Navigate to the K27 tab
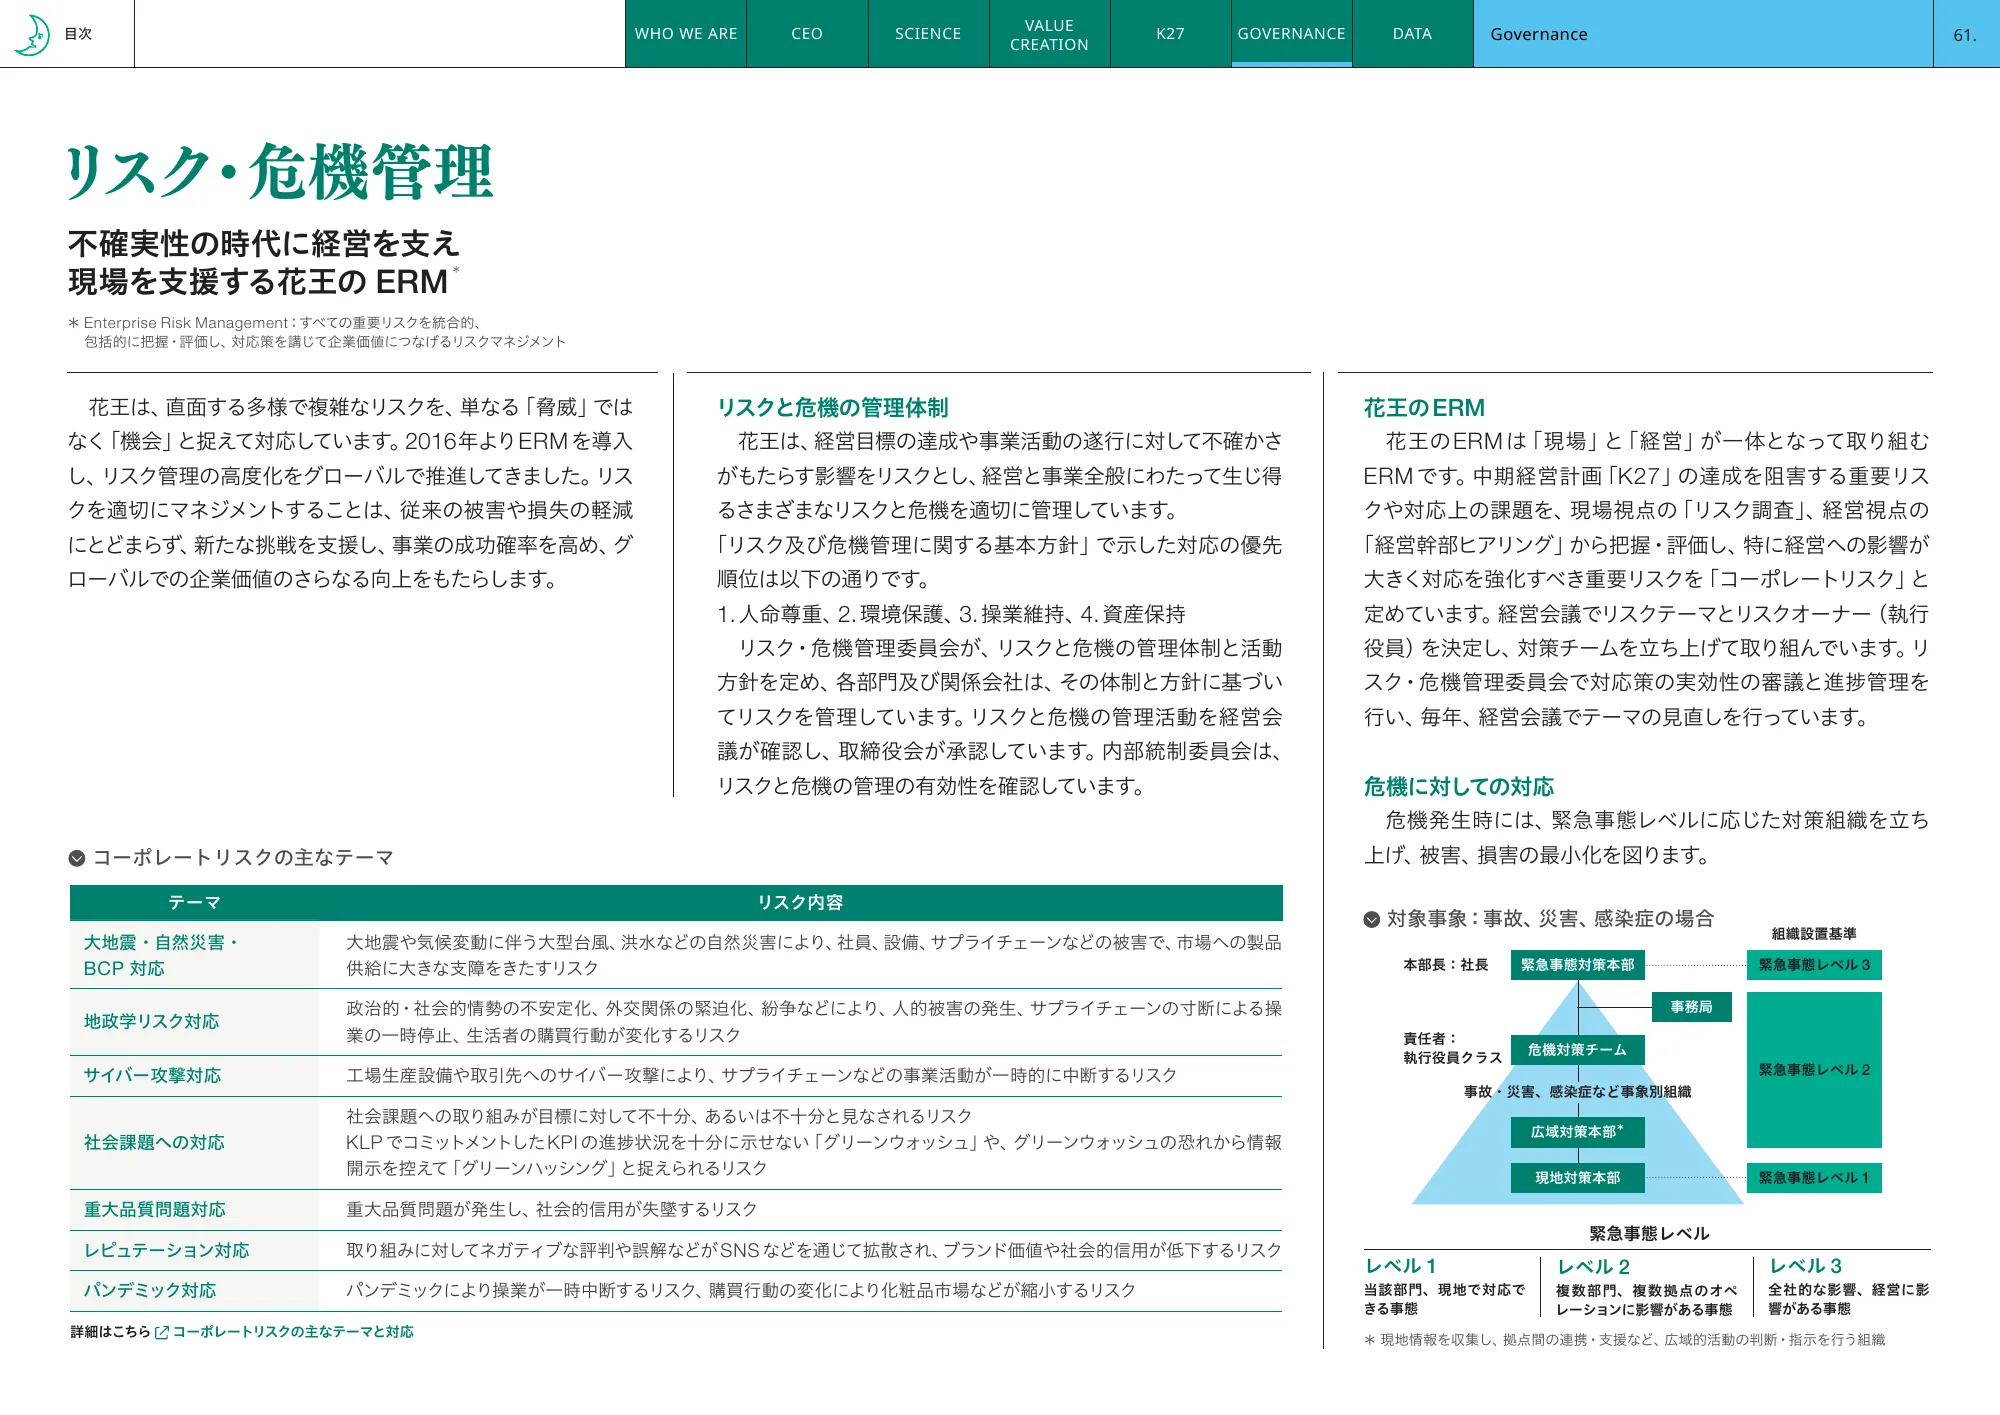Viewport: 2000px width, 1415px height. coord(1169,34)
